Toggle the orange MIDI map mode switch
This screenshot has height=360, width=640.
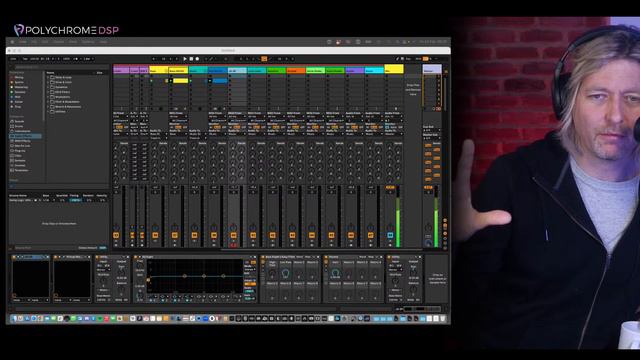425,59
